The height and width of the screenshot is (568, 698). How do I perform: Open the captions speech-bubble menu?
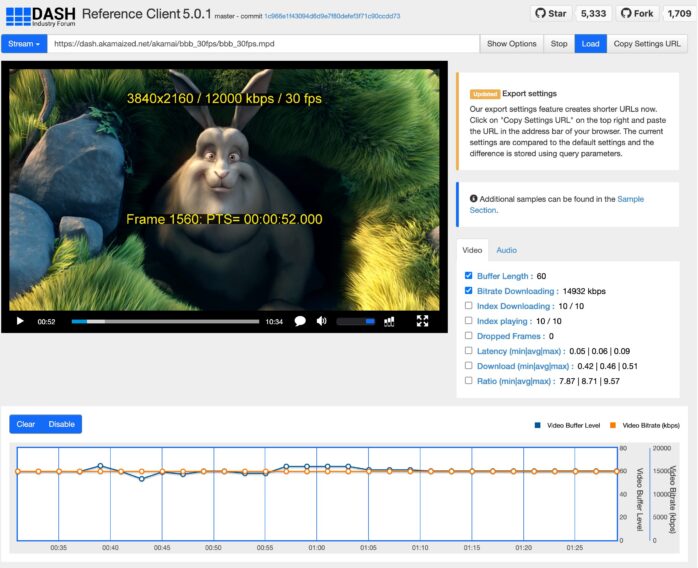coord(300,321)
